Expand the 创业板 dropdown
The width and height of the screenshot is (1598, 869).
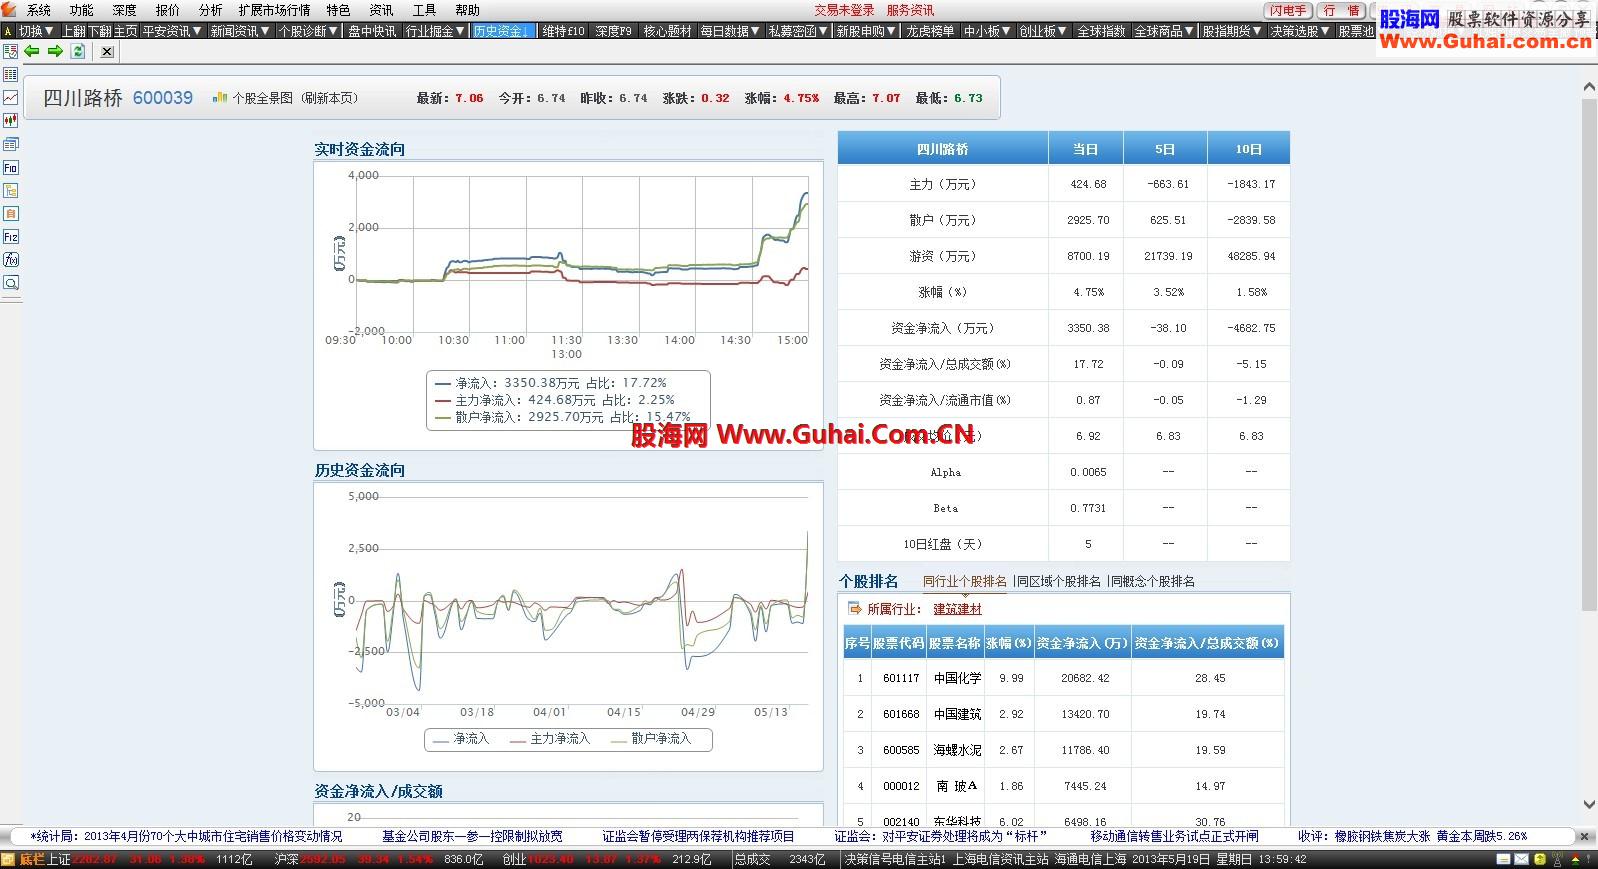coord(1043,31)
